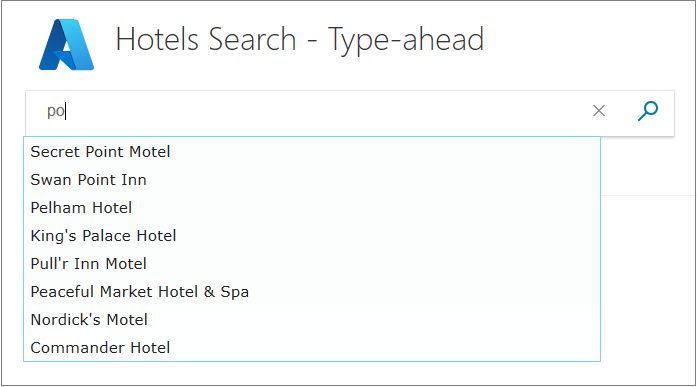
Task: Place the cursor after the typed text 'po'
Action: tap(66, 111)
